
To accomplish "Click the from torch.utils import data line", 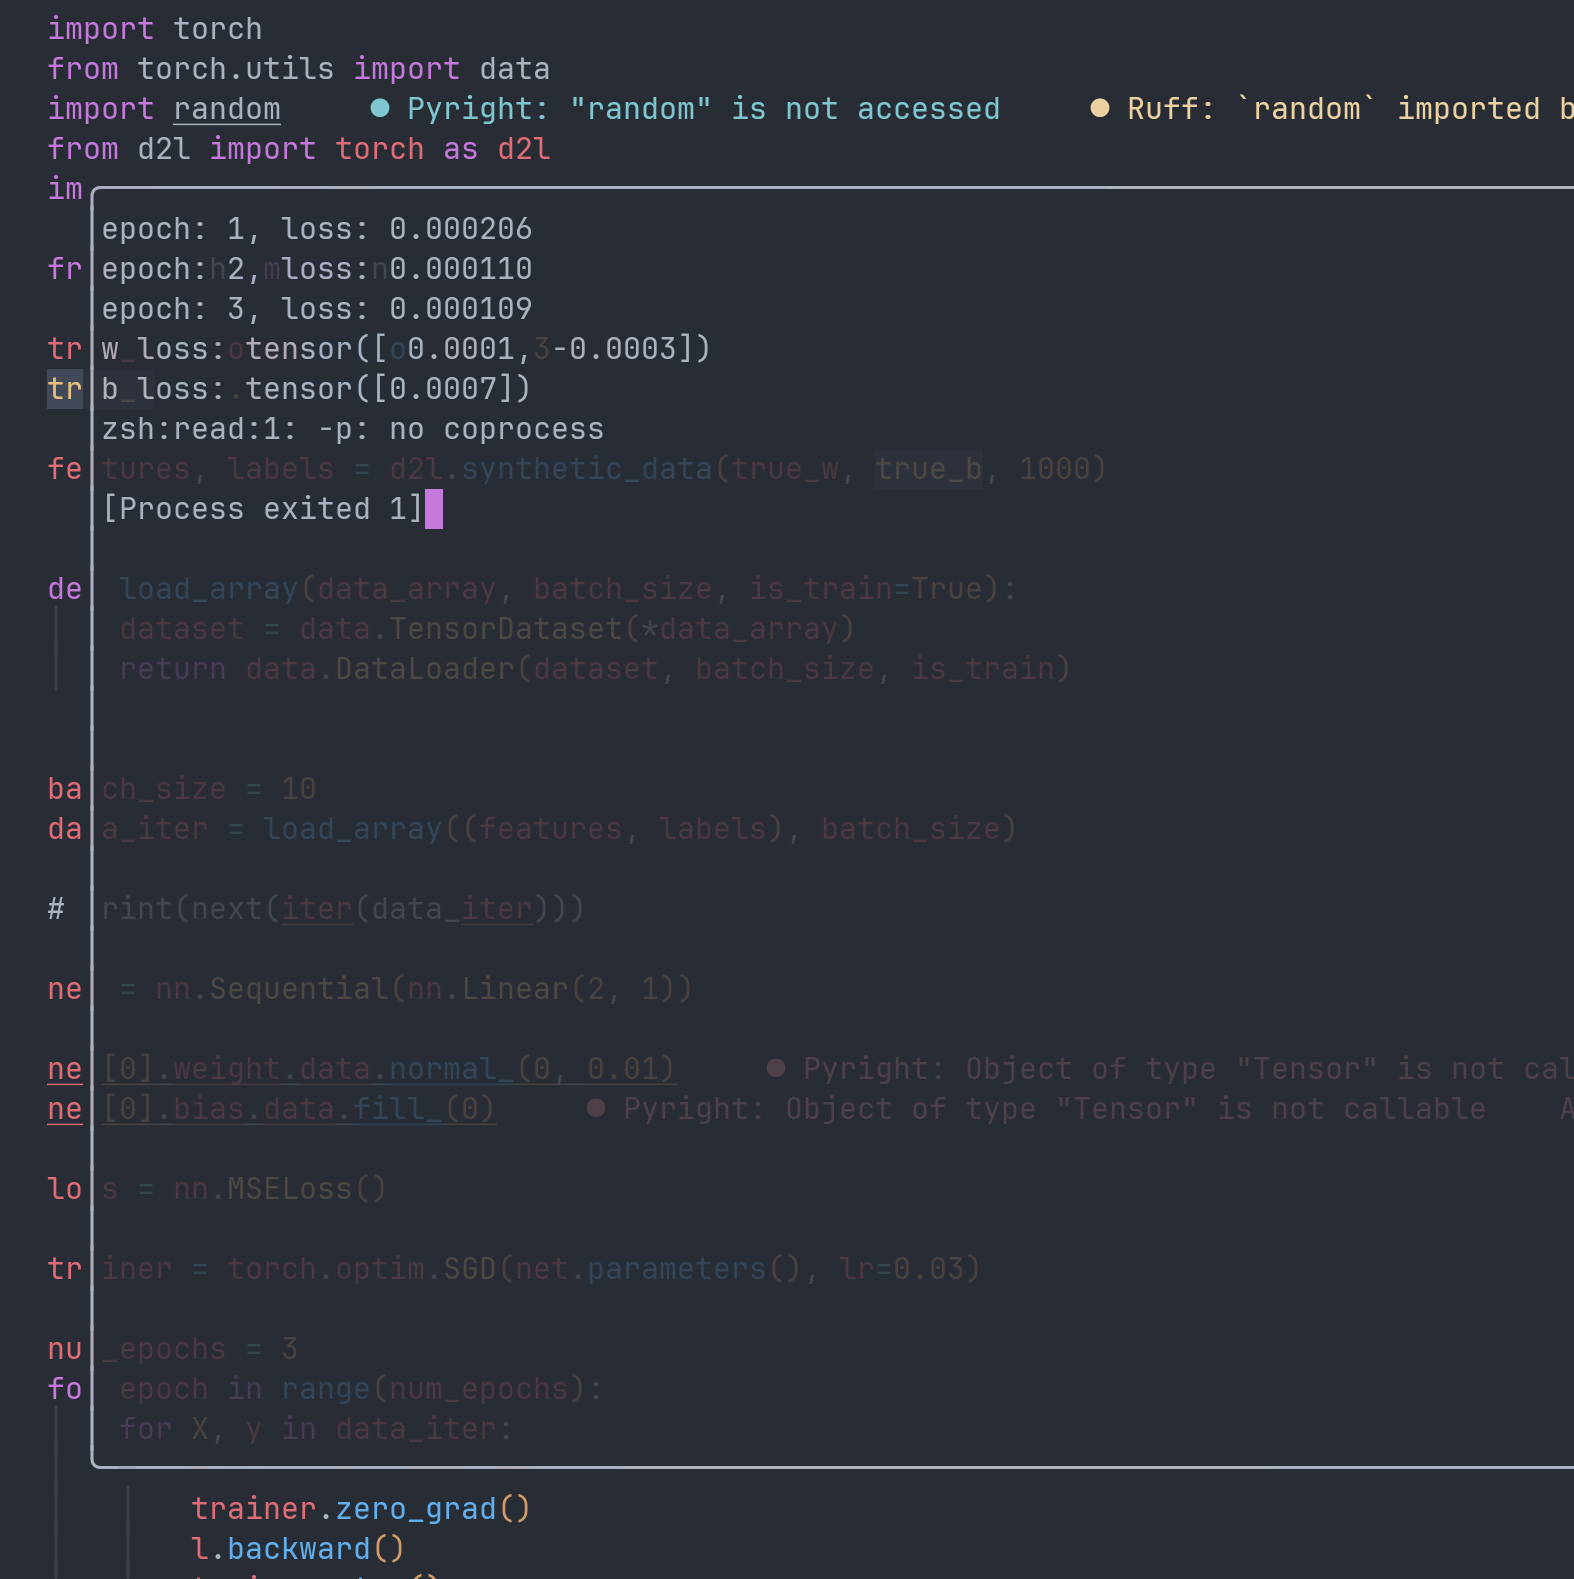I will point(298,69).
